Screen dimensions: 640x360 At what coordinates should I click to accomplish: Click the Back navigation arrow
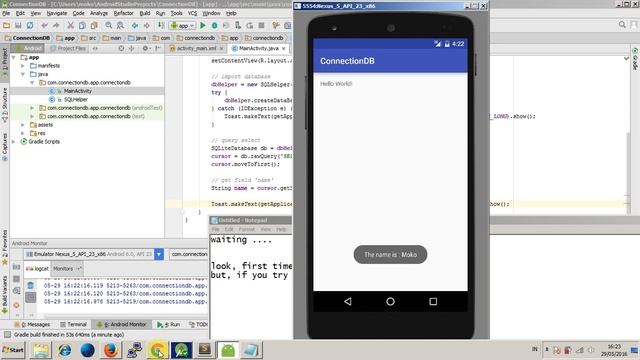[x=135, y=25]
